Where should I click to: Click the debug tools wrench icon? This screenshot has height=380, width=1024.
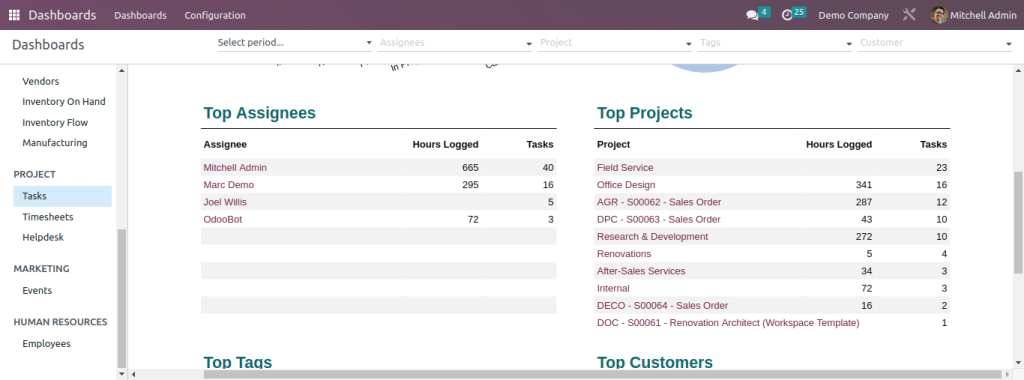(x=909, y=15)
